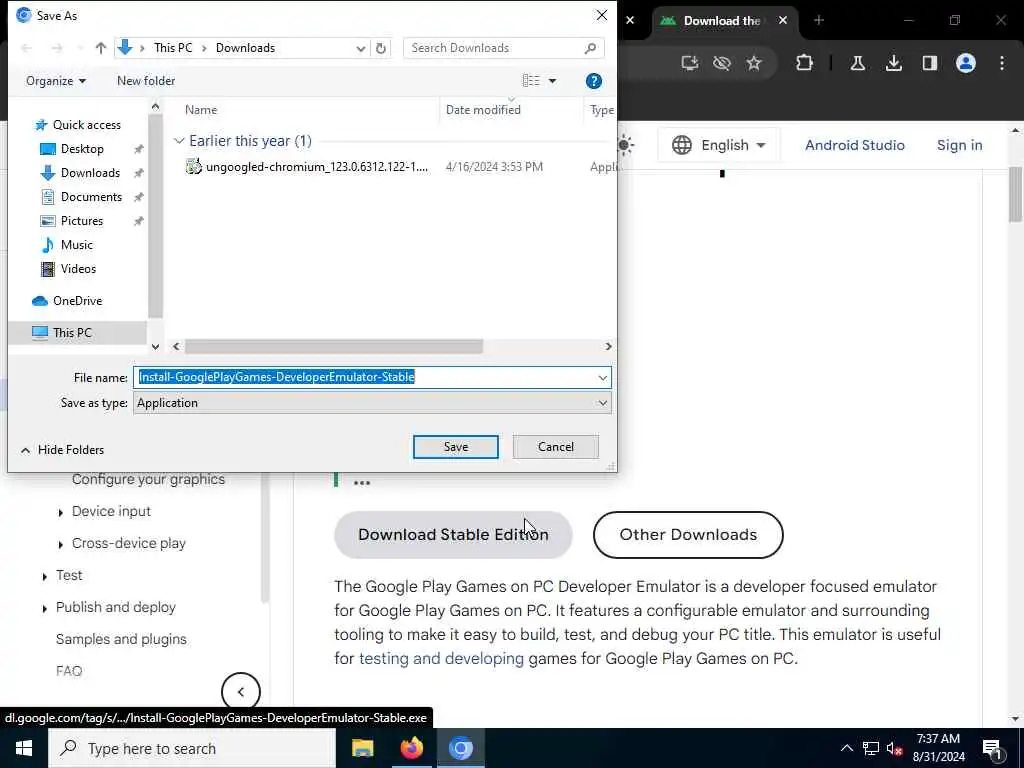Screen dimensions: 1024x768
Task: Open Configure your graphics page
Action: point(148,479)
